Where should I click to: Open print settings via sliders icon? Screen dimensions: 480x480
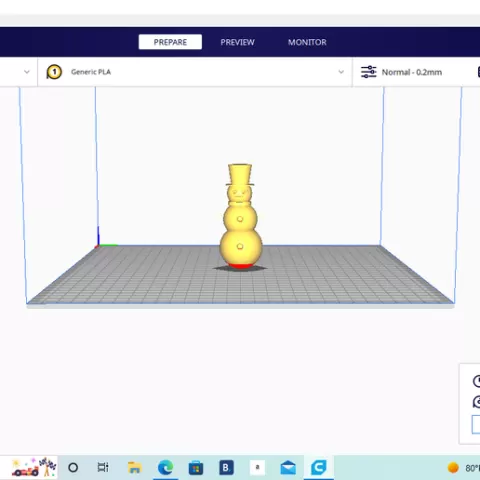point(369,72)
